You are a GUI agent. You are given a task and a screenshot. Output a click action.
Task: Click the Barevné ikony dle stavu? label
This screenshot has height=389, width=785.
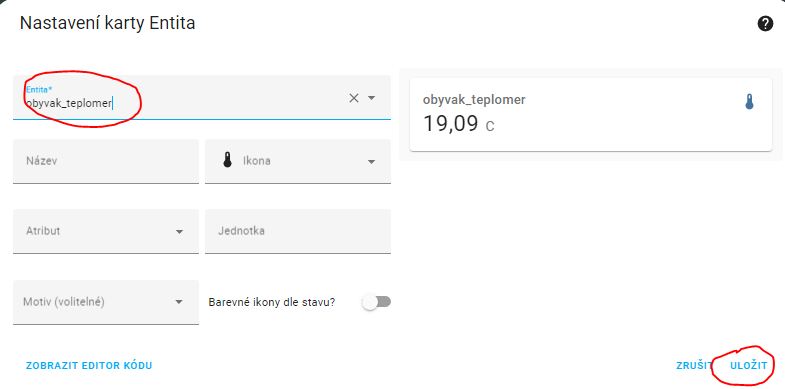click(x=271, y=302)
